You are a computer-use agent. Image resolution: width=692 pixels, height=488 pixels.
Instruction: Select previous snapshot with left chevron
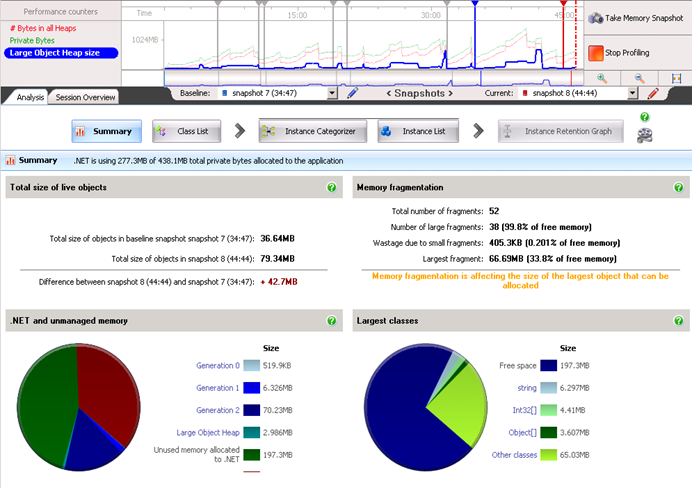[x=389, y=94]
